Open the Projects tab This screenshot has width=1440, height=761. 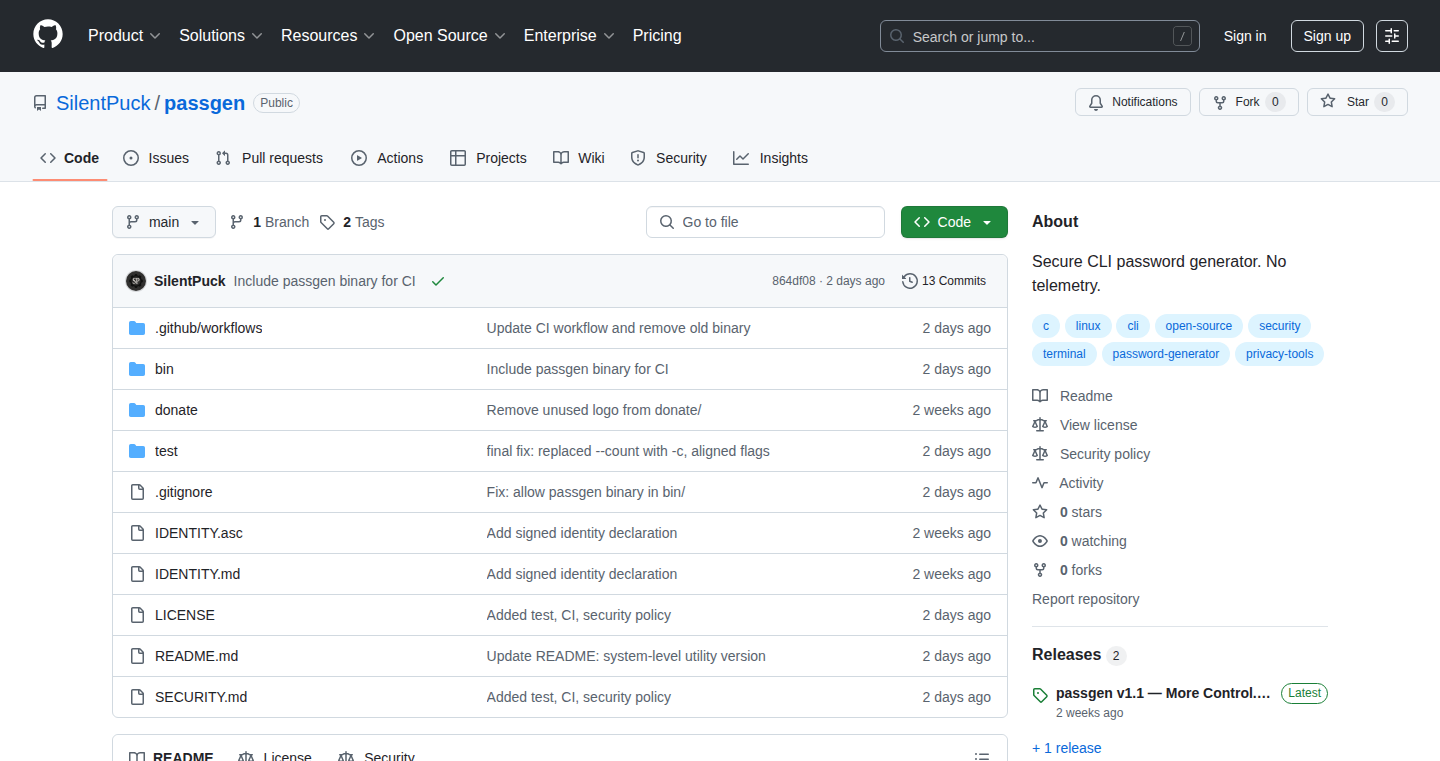488,158
